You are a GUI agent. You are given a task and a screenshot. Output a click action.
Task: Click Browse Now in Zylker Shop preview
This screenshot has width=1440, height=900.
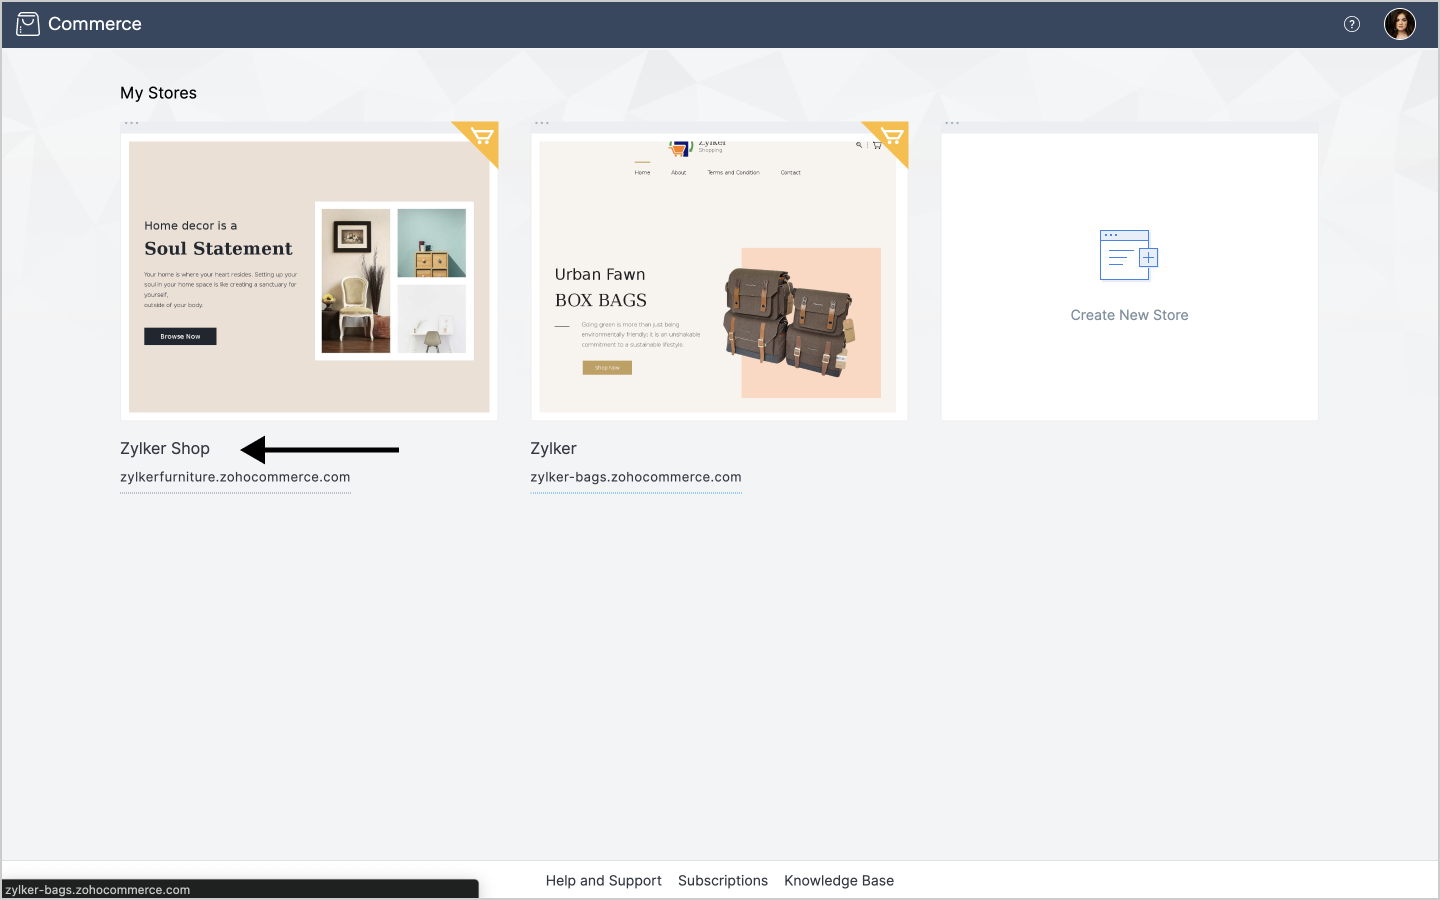[x=180, y=337]
